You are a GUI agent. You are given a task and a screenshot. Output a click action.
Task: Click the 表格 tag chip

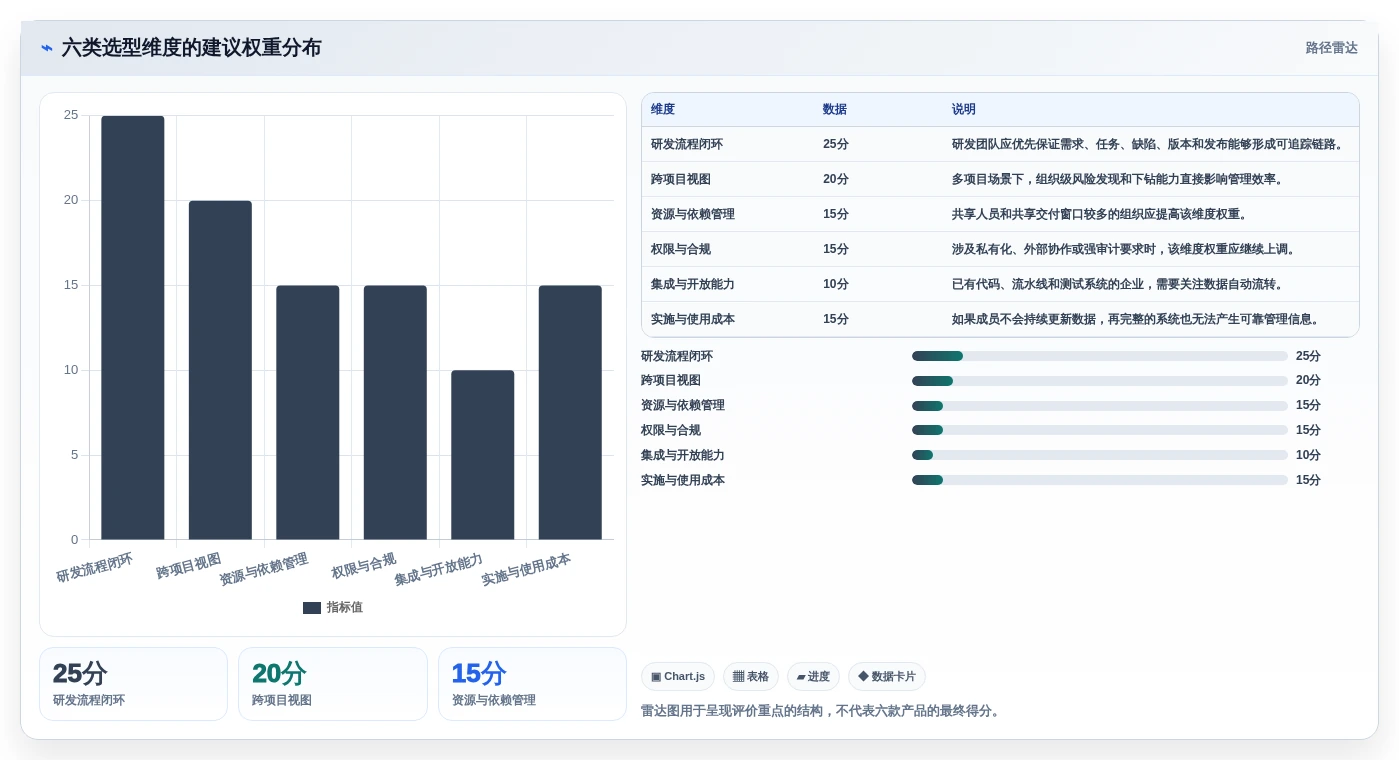point(751,677)
